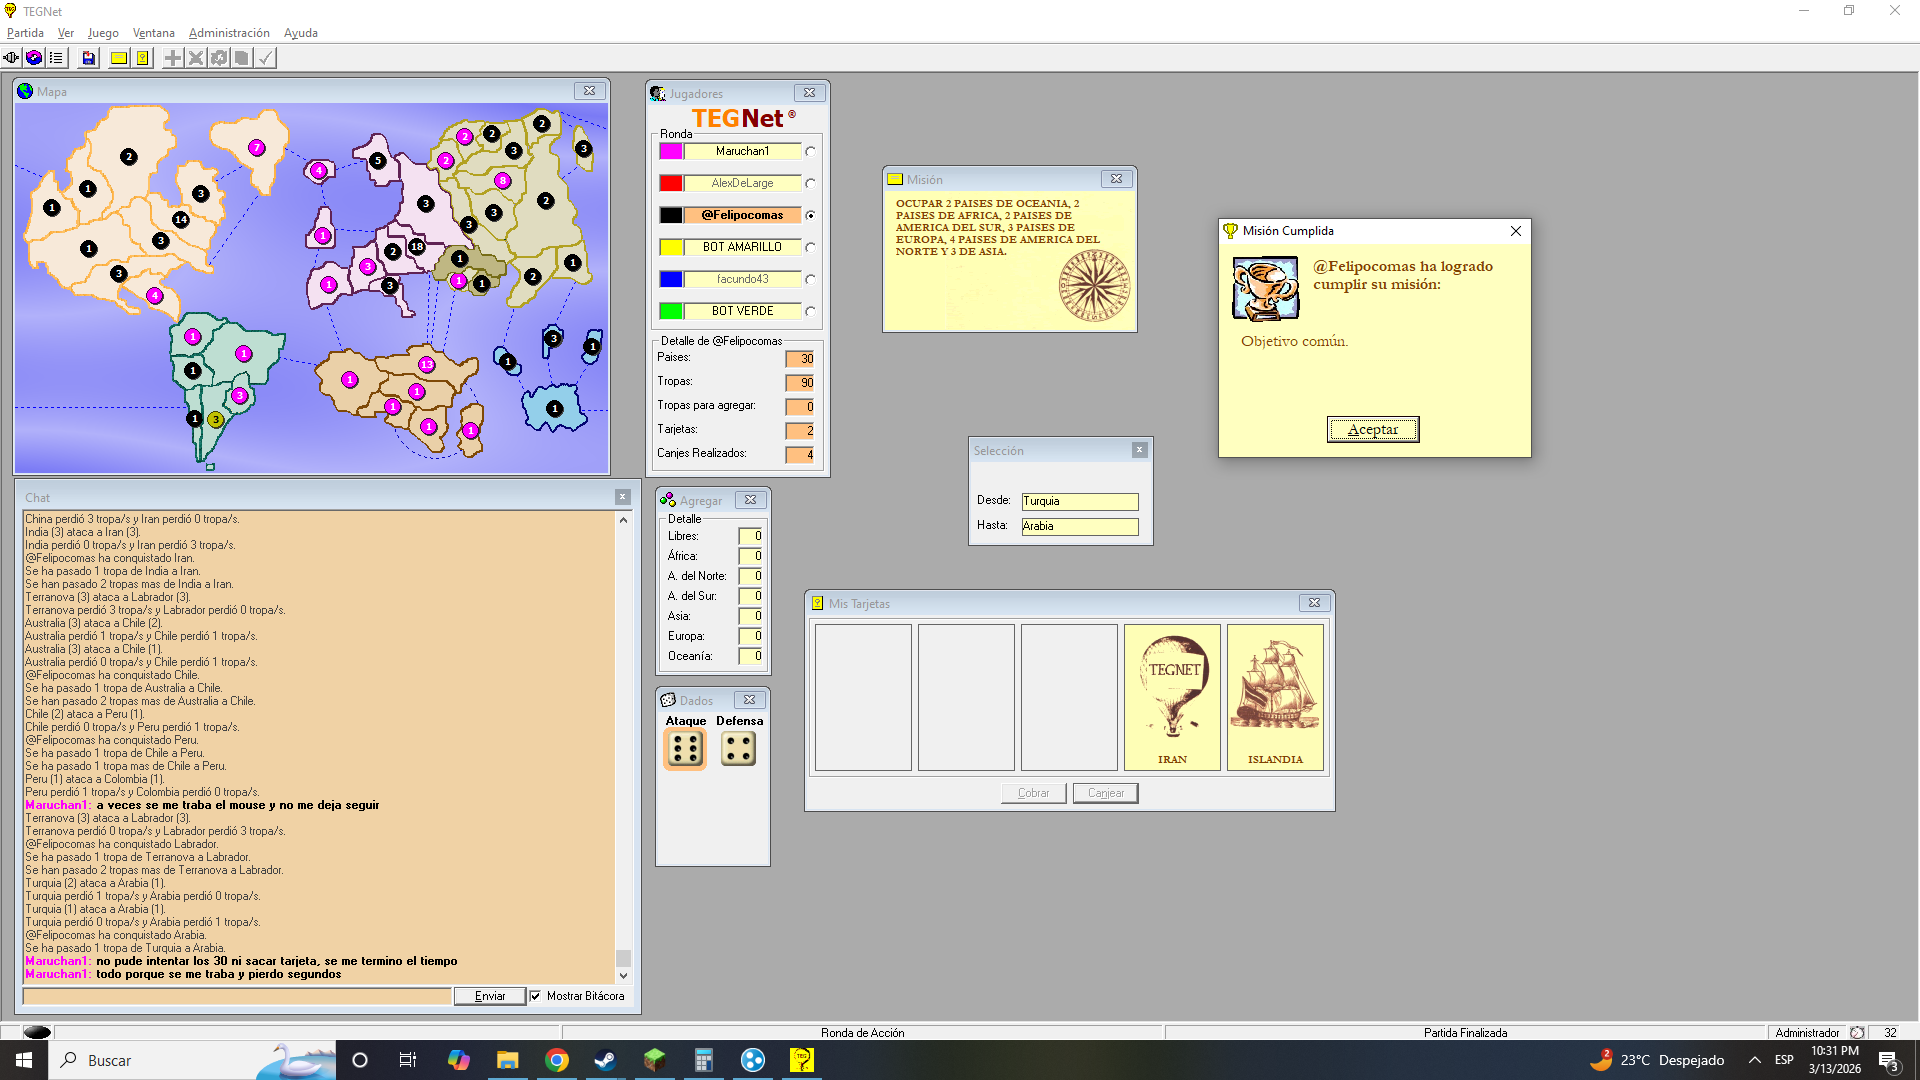Click the chat scrollbar down arrow
The width and height of the screenshot is (1920, 1080).
(x=623, y=975)
